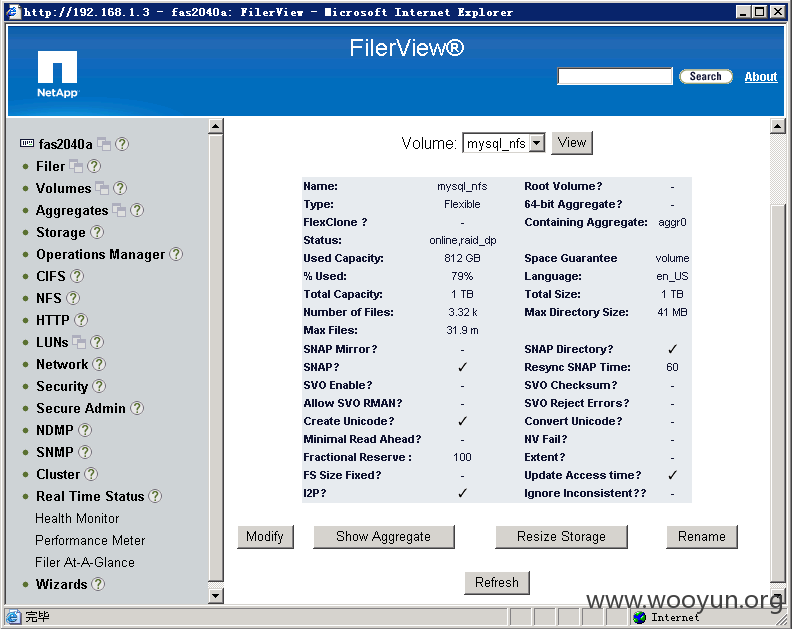This screenshot has height=629, width=792.
Task: Expand the LUNs menu item
Action: (x=52, y=342)
